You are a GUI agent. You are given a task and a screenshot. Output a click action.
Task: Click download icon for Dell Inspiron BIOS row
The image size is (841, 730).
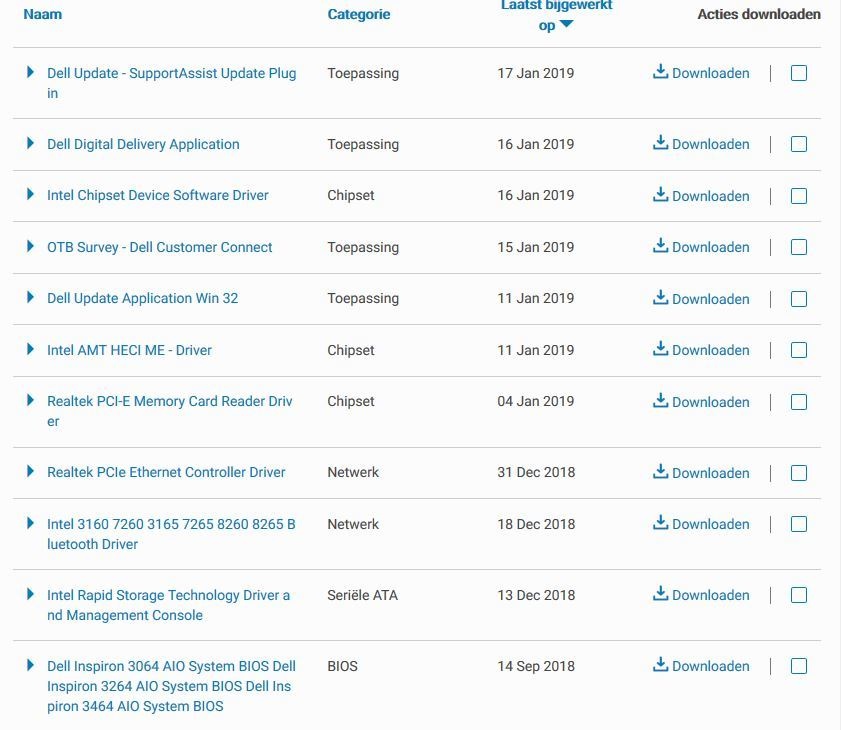pyautogui.click(x=660, y=665)
